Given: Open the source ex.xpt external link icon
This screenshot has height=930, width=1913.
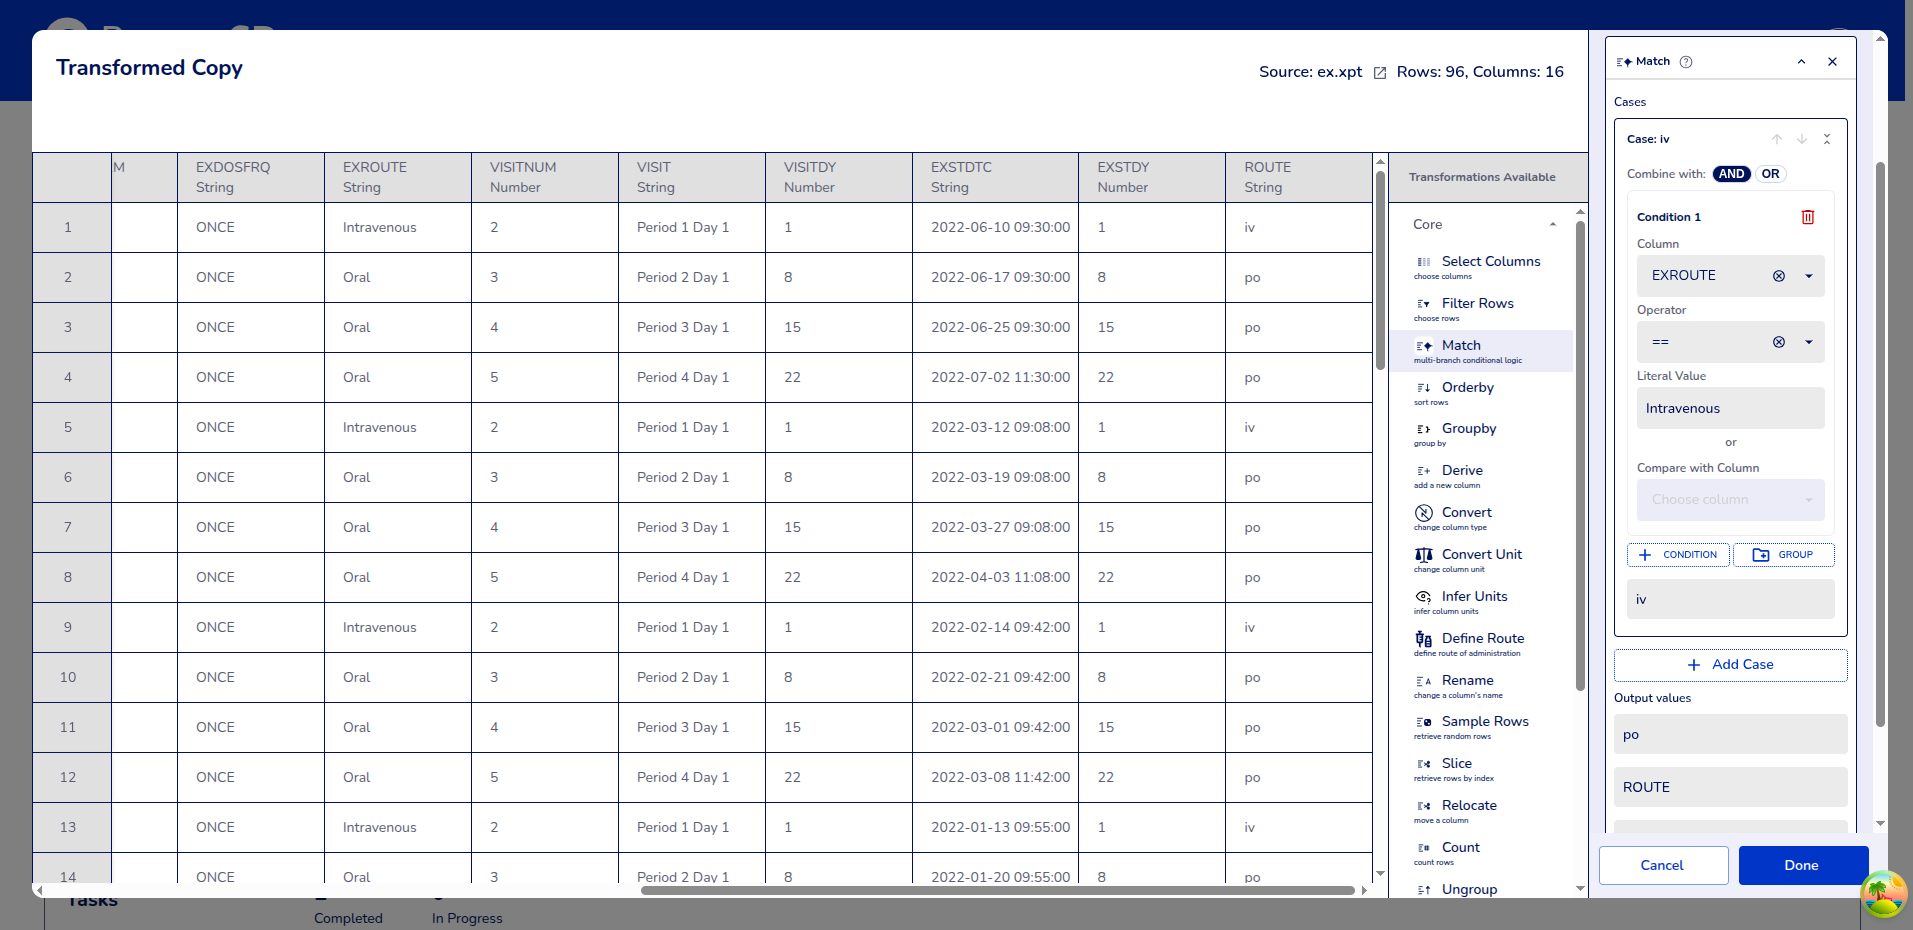Looking at the screenshot, I should tap(1380, 73).
